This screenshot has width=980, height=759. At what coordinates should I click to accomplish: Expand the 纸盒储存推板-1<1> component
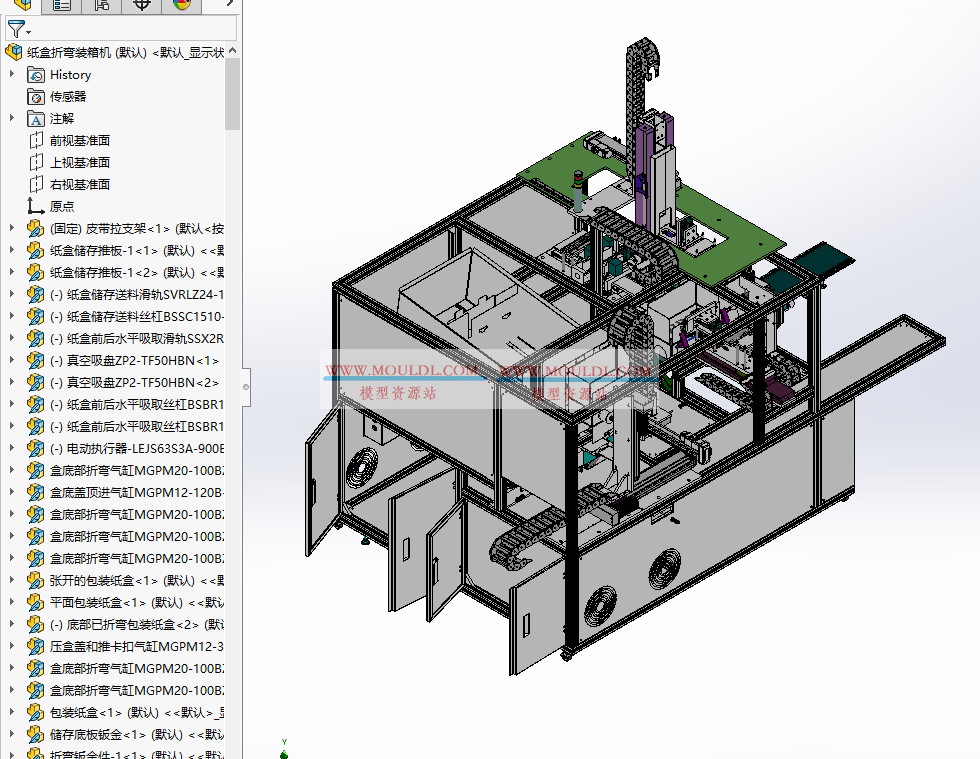pyautogui.click(x=12, y=249)
